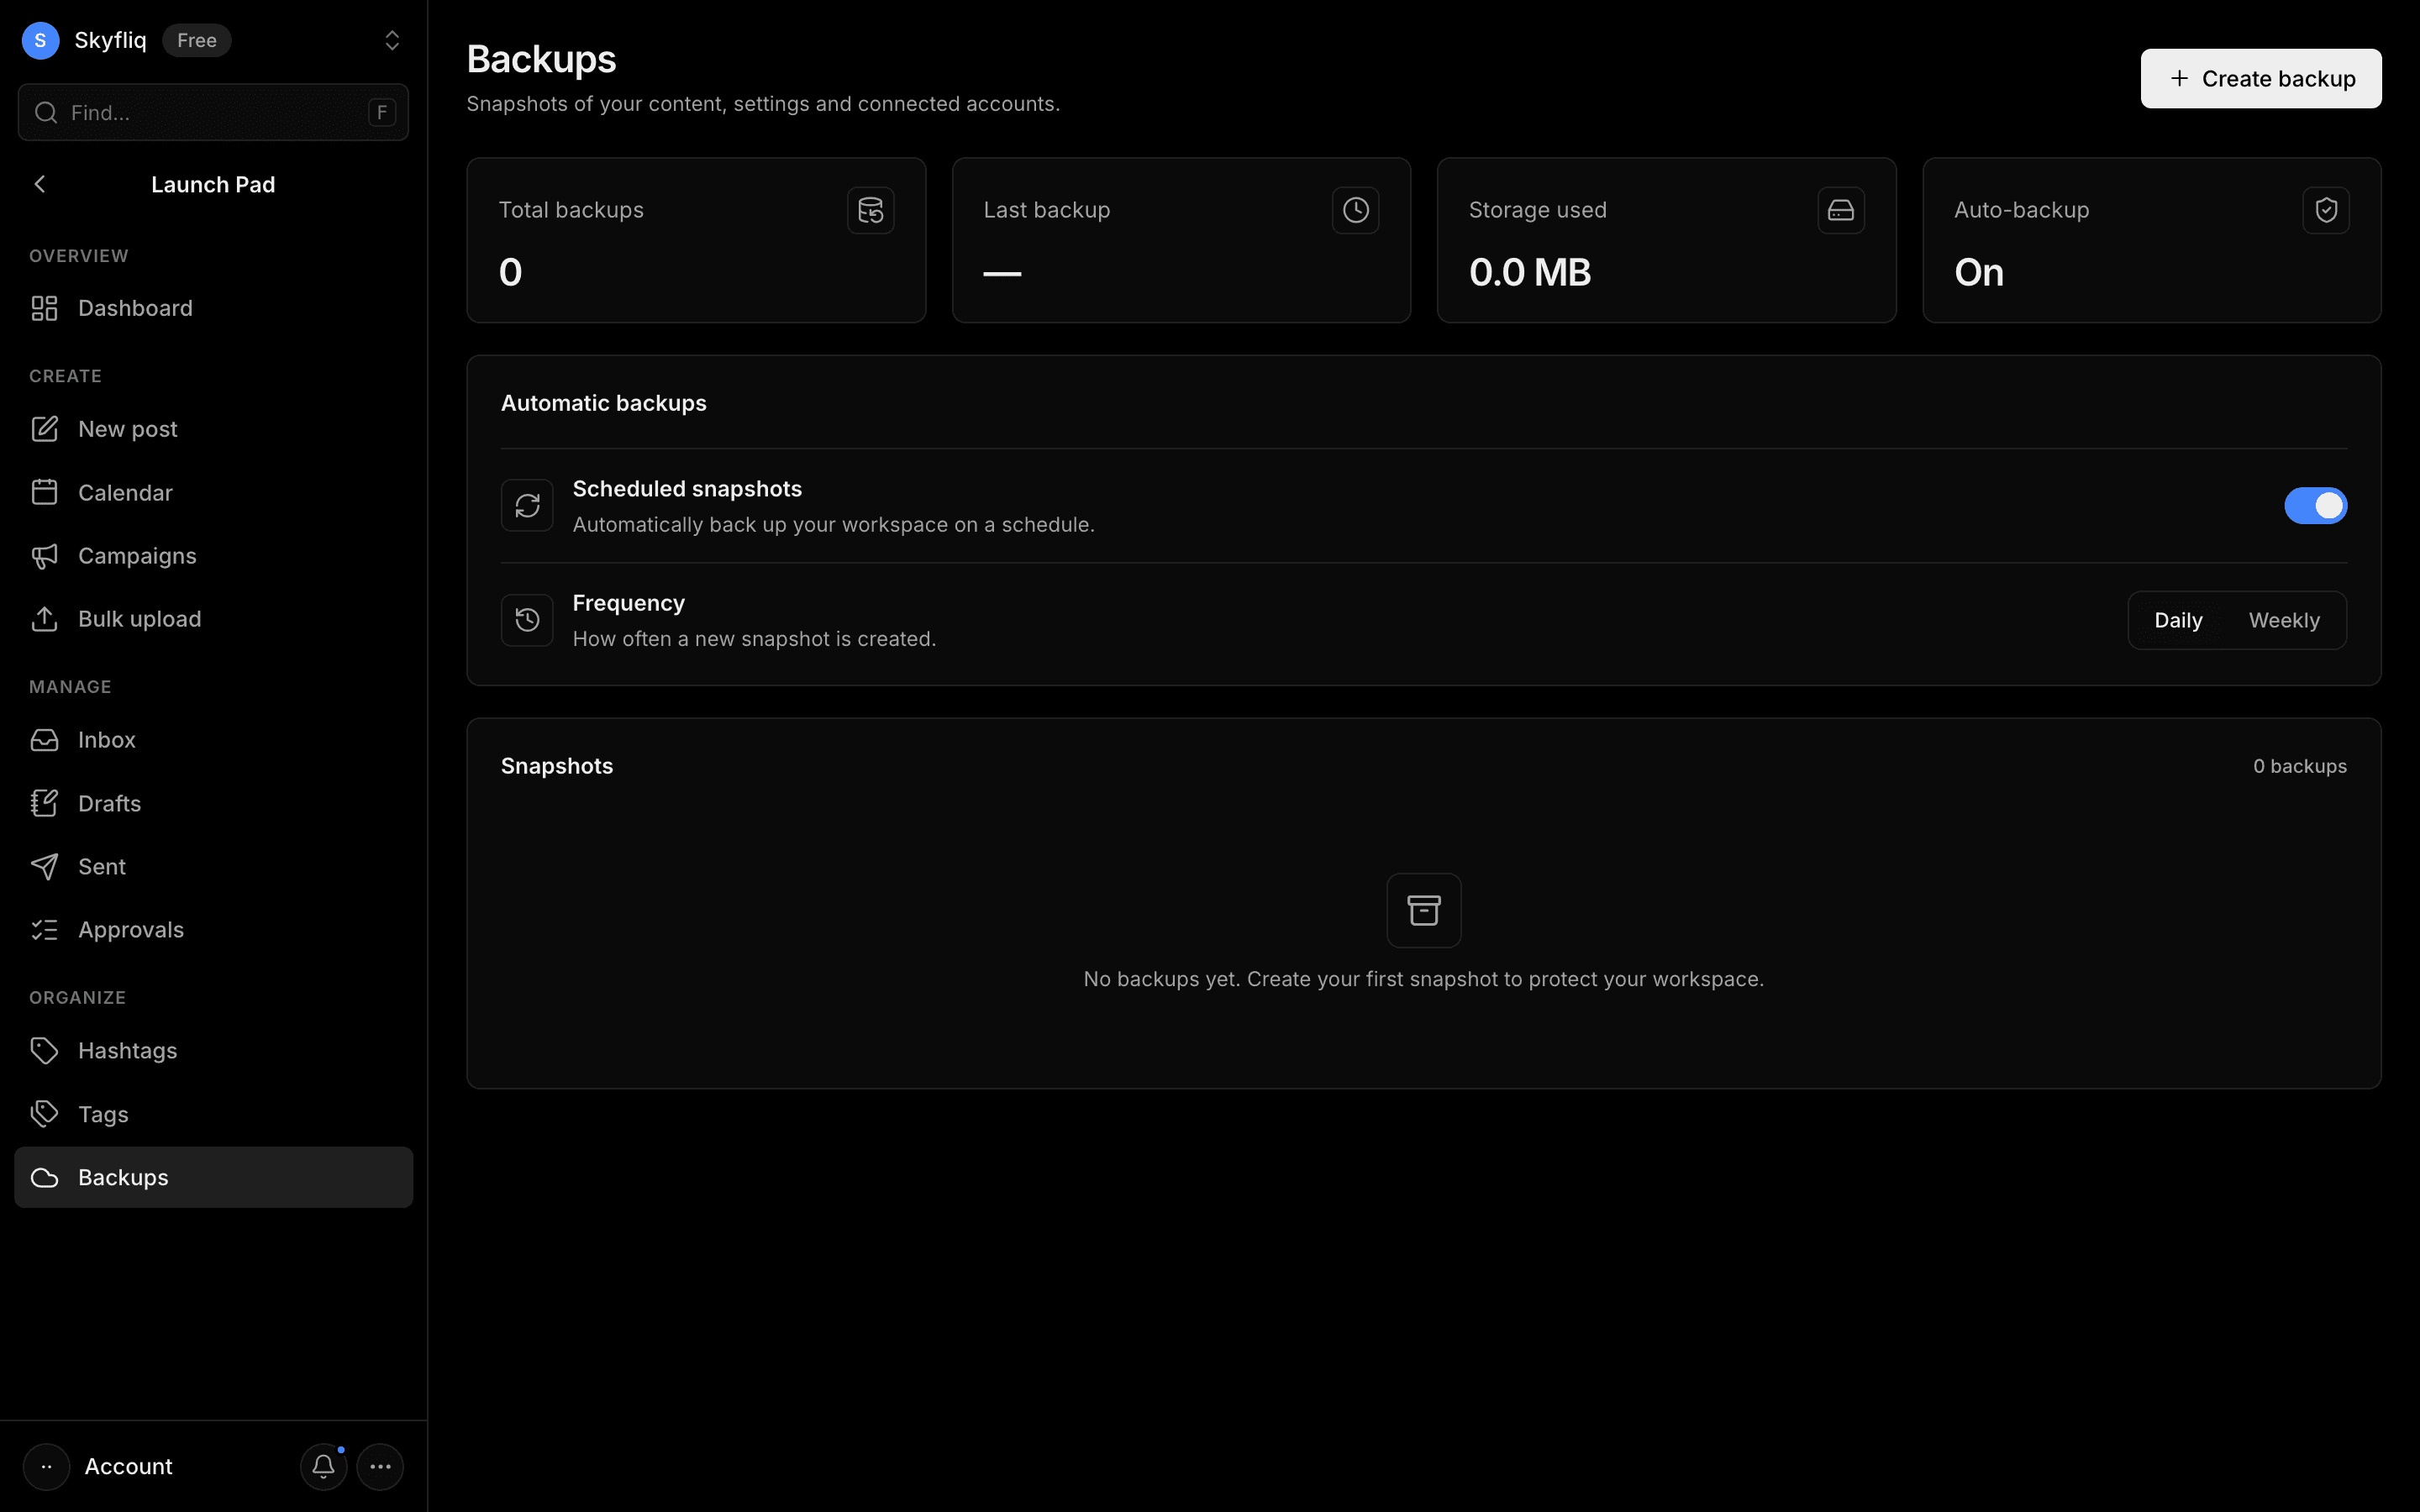Viewport: 2420px width, 1512px height.
Task: Click the empty snapshots archive icon
Action: [1424, 910]
